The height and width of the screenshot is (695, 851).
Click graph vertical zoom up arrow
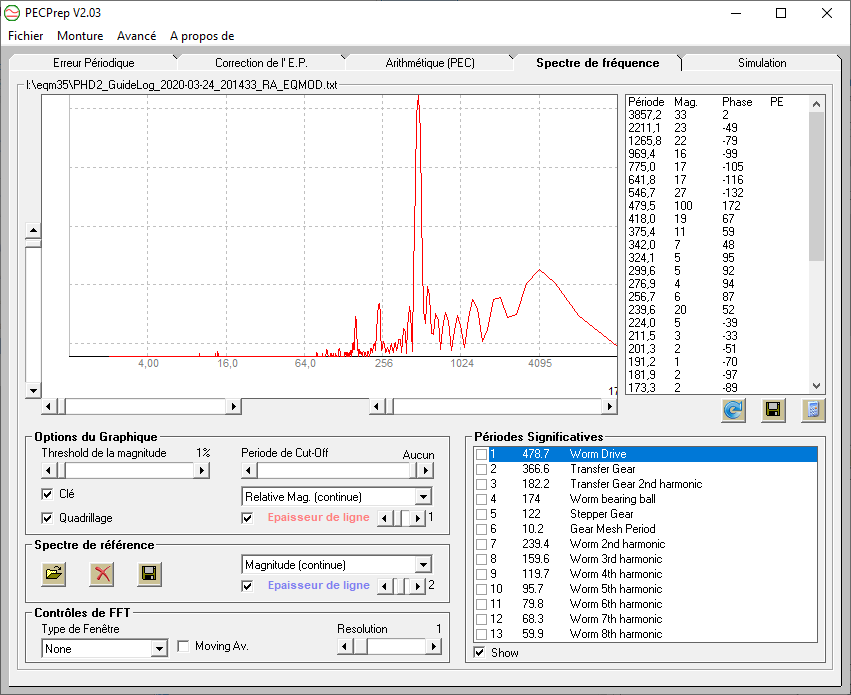33,231
